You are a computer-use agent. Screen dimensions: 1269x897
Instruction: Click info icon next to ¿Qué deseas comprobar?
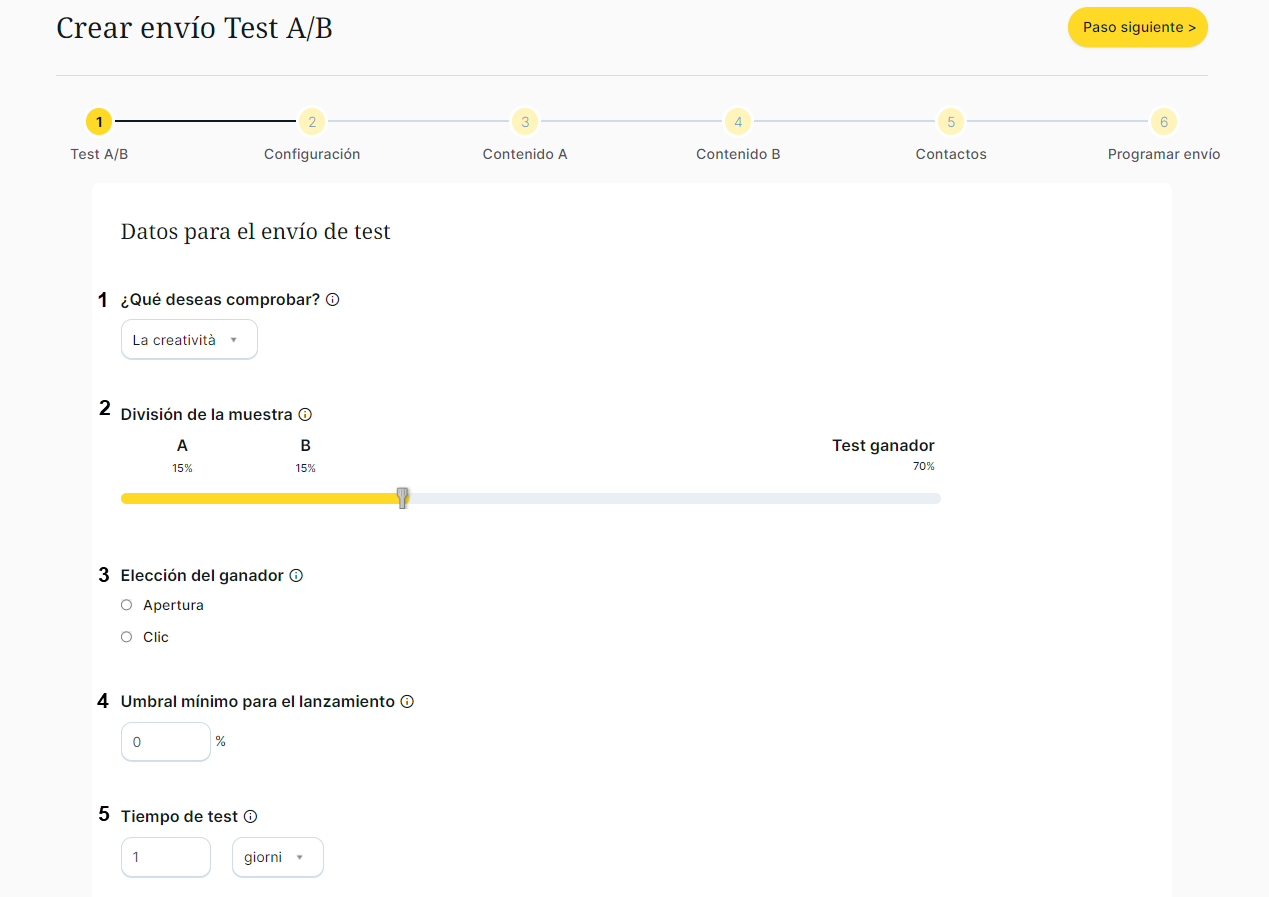tap(333, 300)
